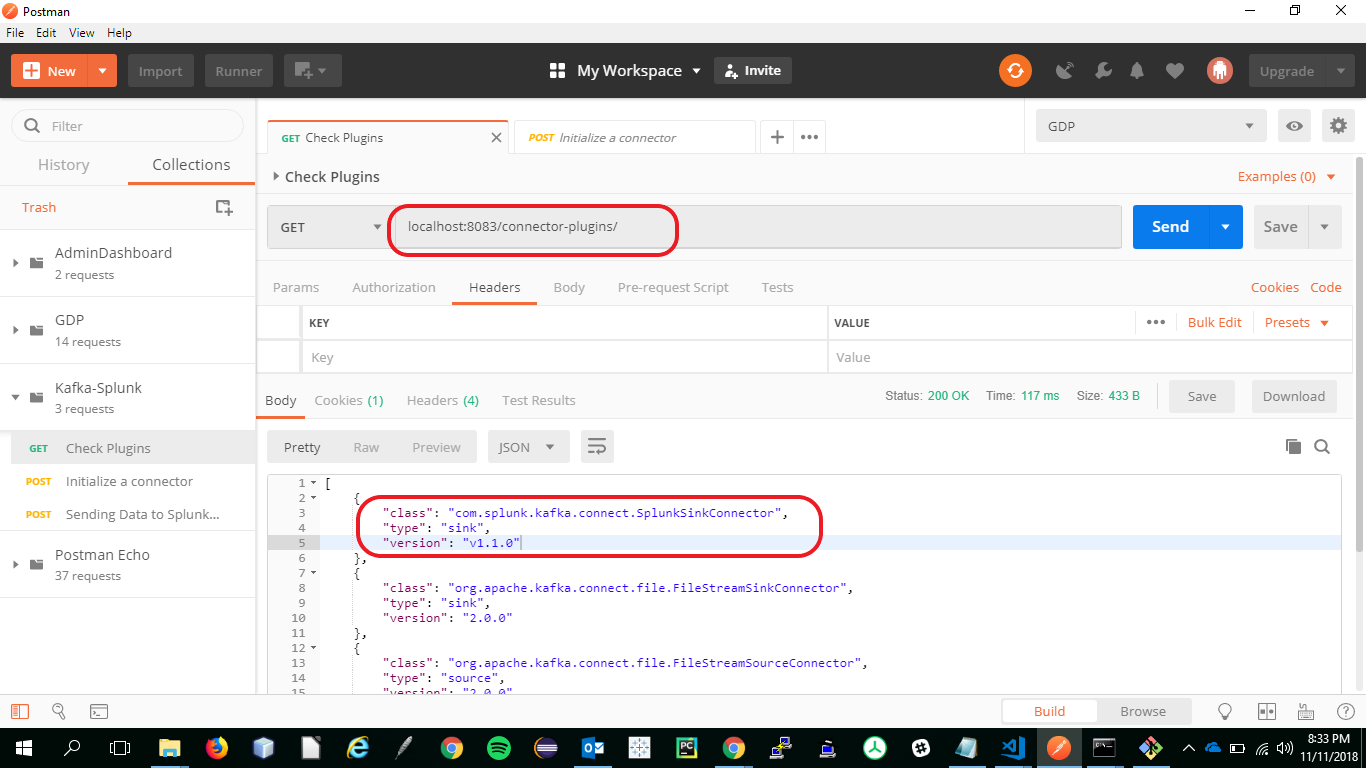1366x768 pixels.
Task: Open the Bootcamp lightbulb icon
Action: (x=1224, y=711)
